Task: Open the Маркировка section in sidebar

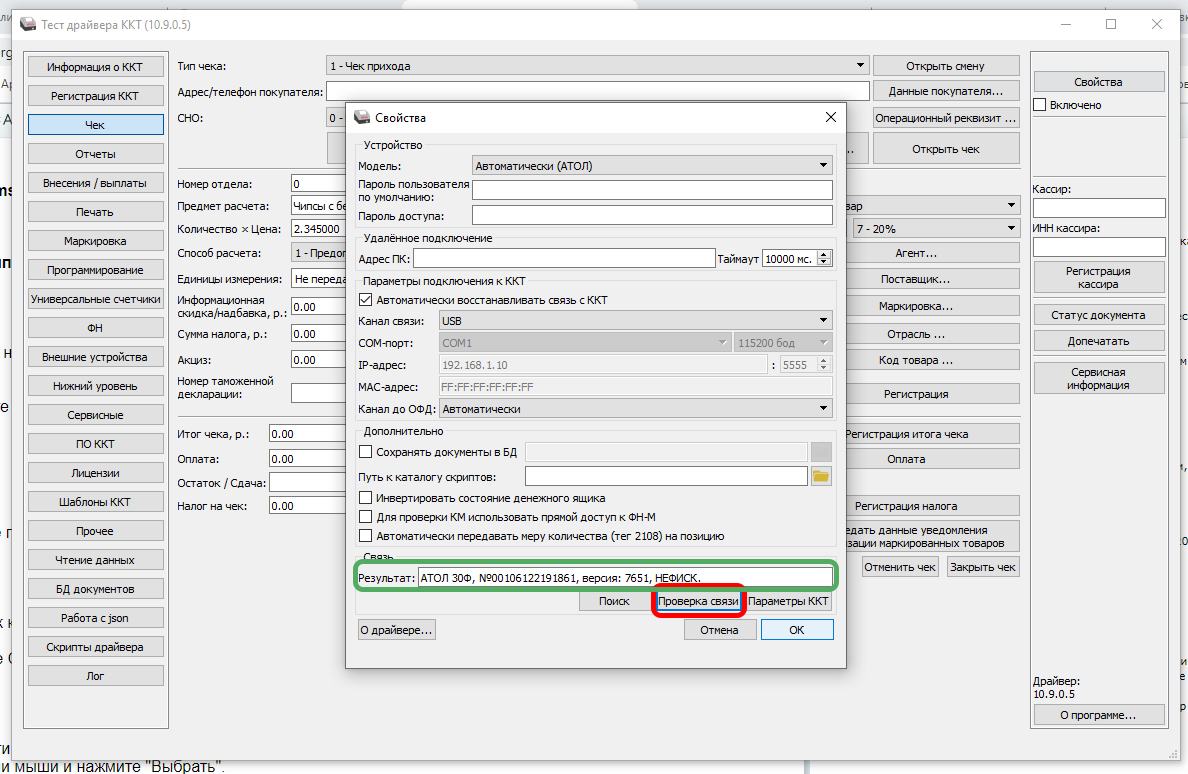Action: pyautogui.click(x=95, y=241)
